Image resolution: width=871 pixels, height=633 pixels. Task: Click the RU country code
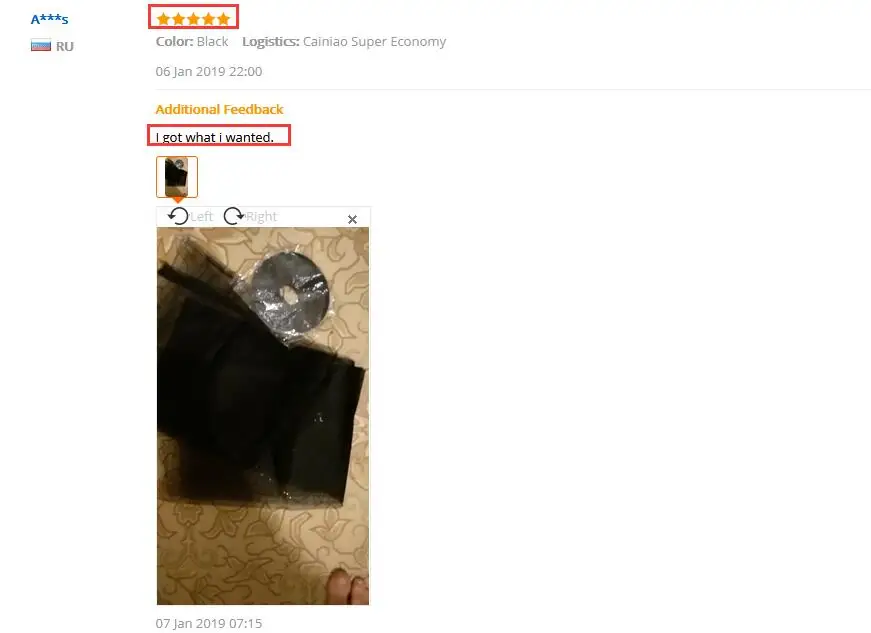tap(64, 46)
